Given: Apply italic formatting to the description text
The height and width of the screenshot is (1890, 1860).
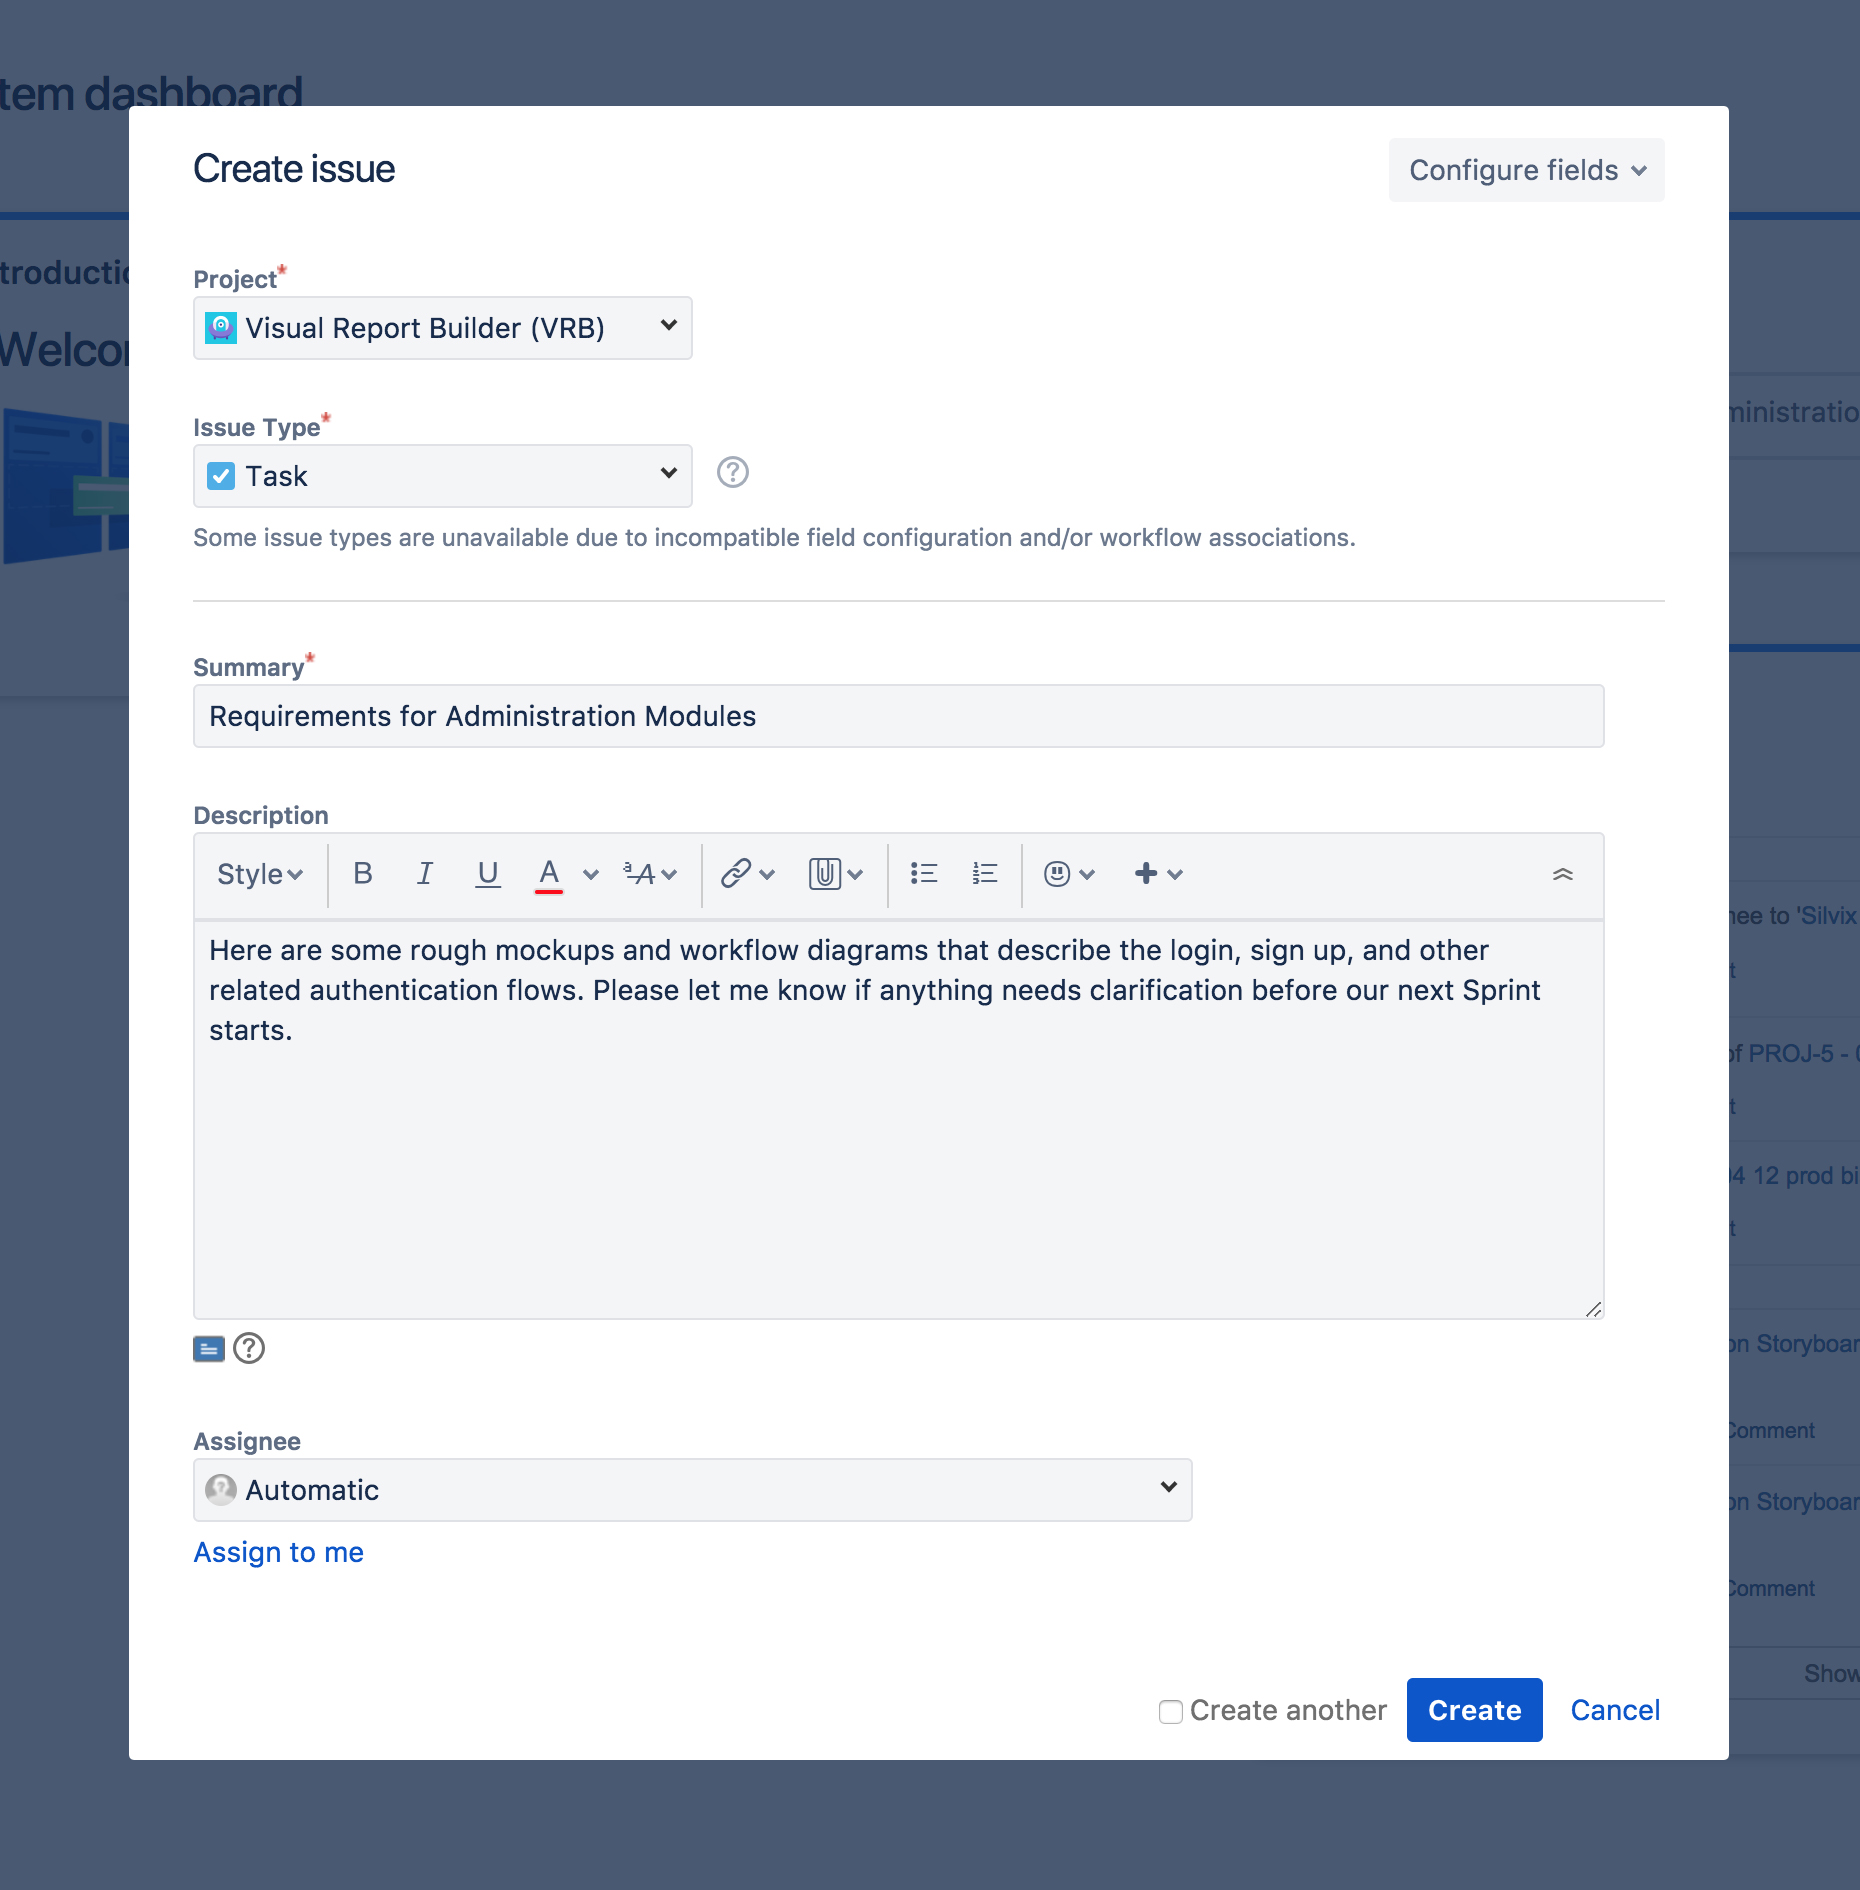Looking at the screenshot, I should [425, 874].
